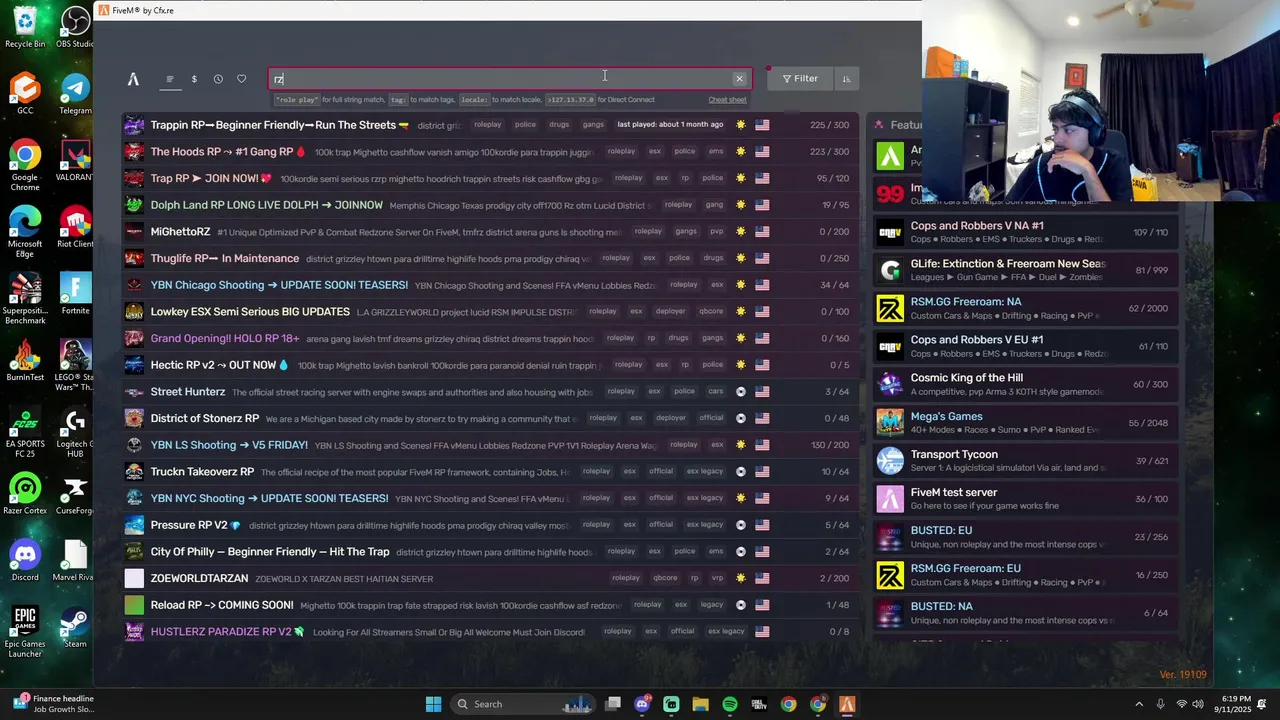Screen dimensions: 1280x720
Task: Open the Cheat sheet link
Action: coord(727,100)
